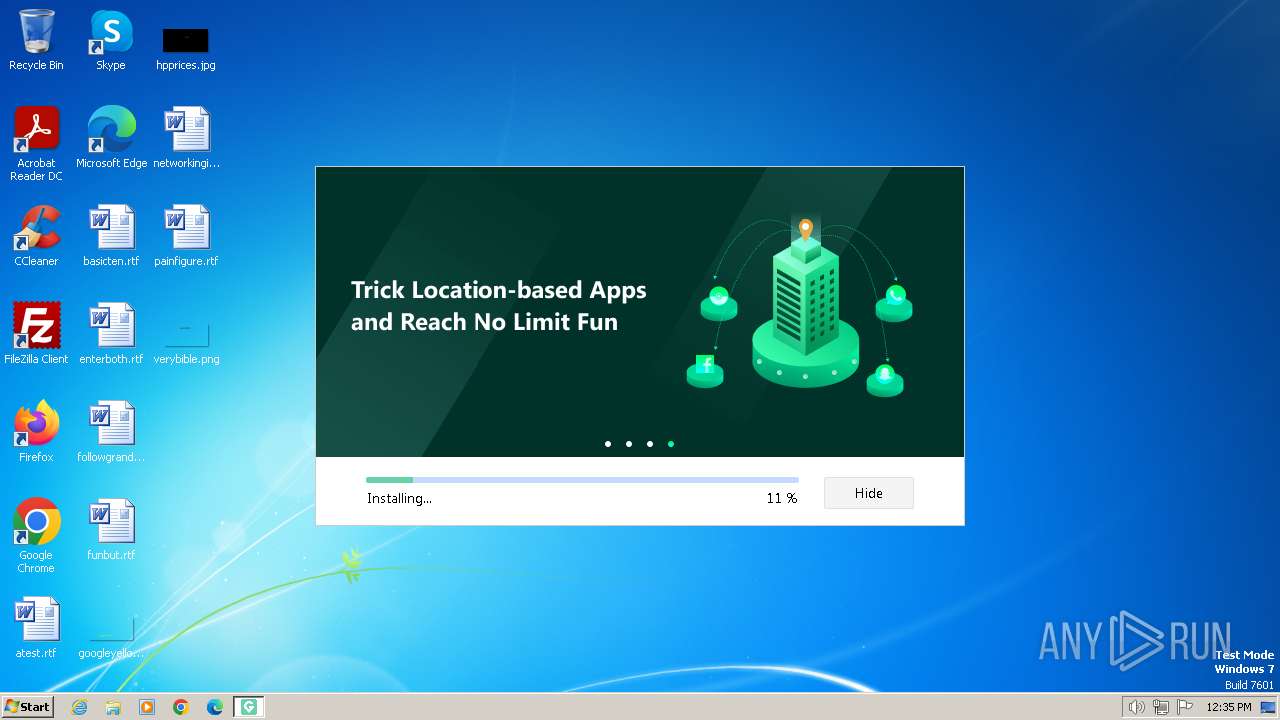The image size is (1280, 720).
Task: Open network status tray icon
Action: point(1161,707)
